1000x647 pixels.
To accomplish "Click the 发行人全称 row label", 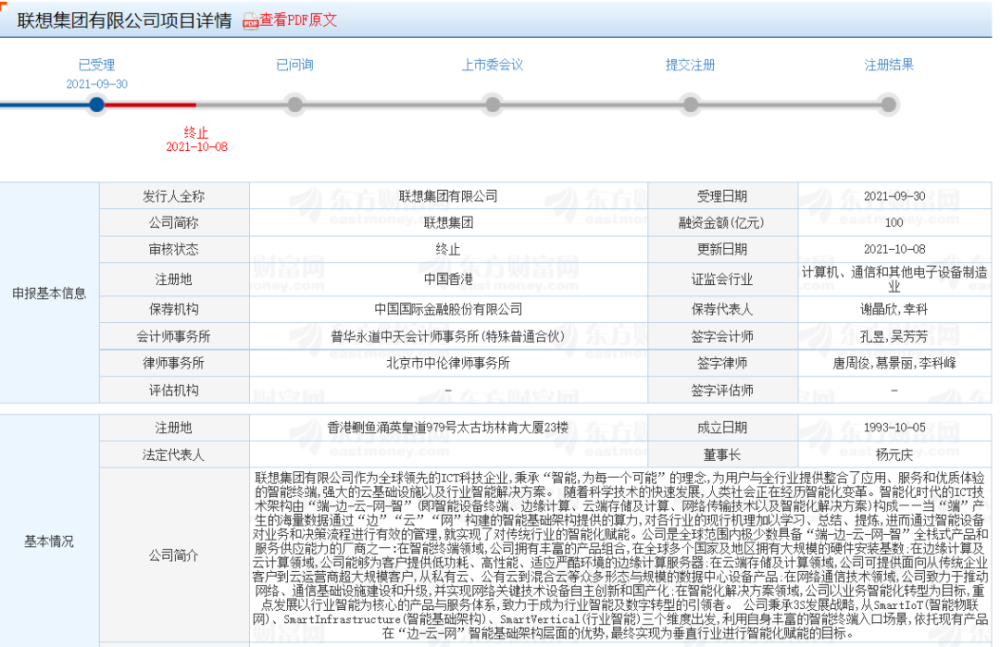I will coord(173,196).
